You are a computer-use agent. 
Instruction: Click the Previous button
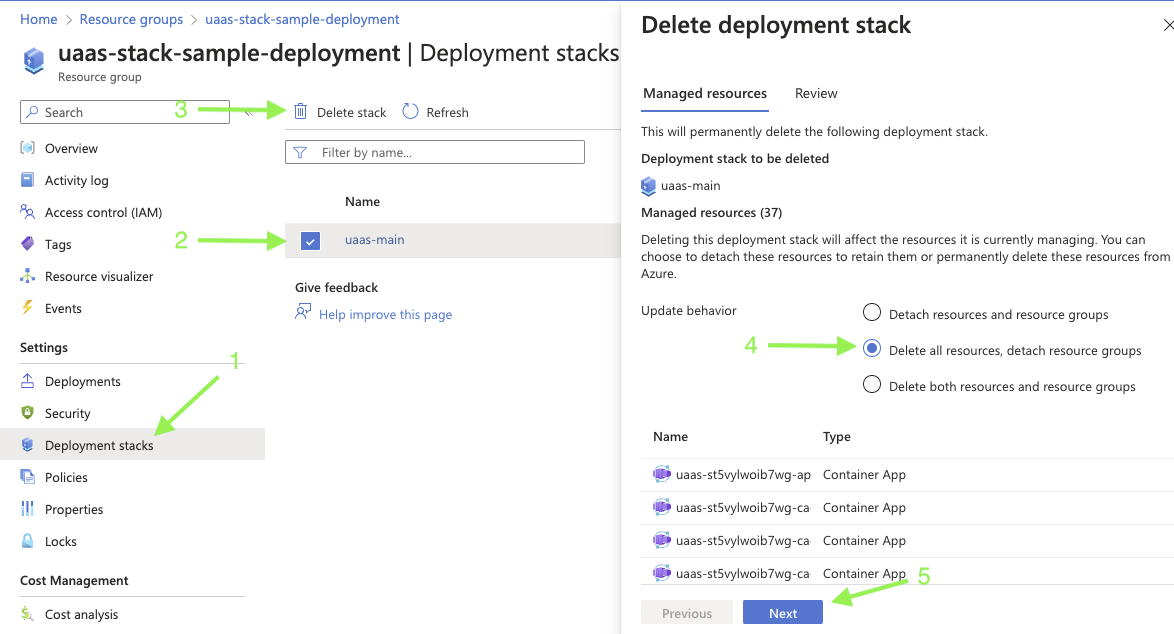687,612
